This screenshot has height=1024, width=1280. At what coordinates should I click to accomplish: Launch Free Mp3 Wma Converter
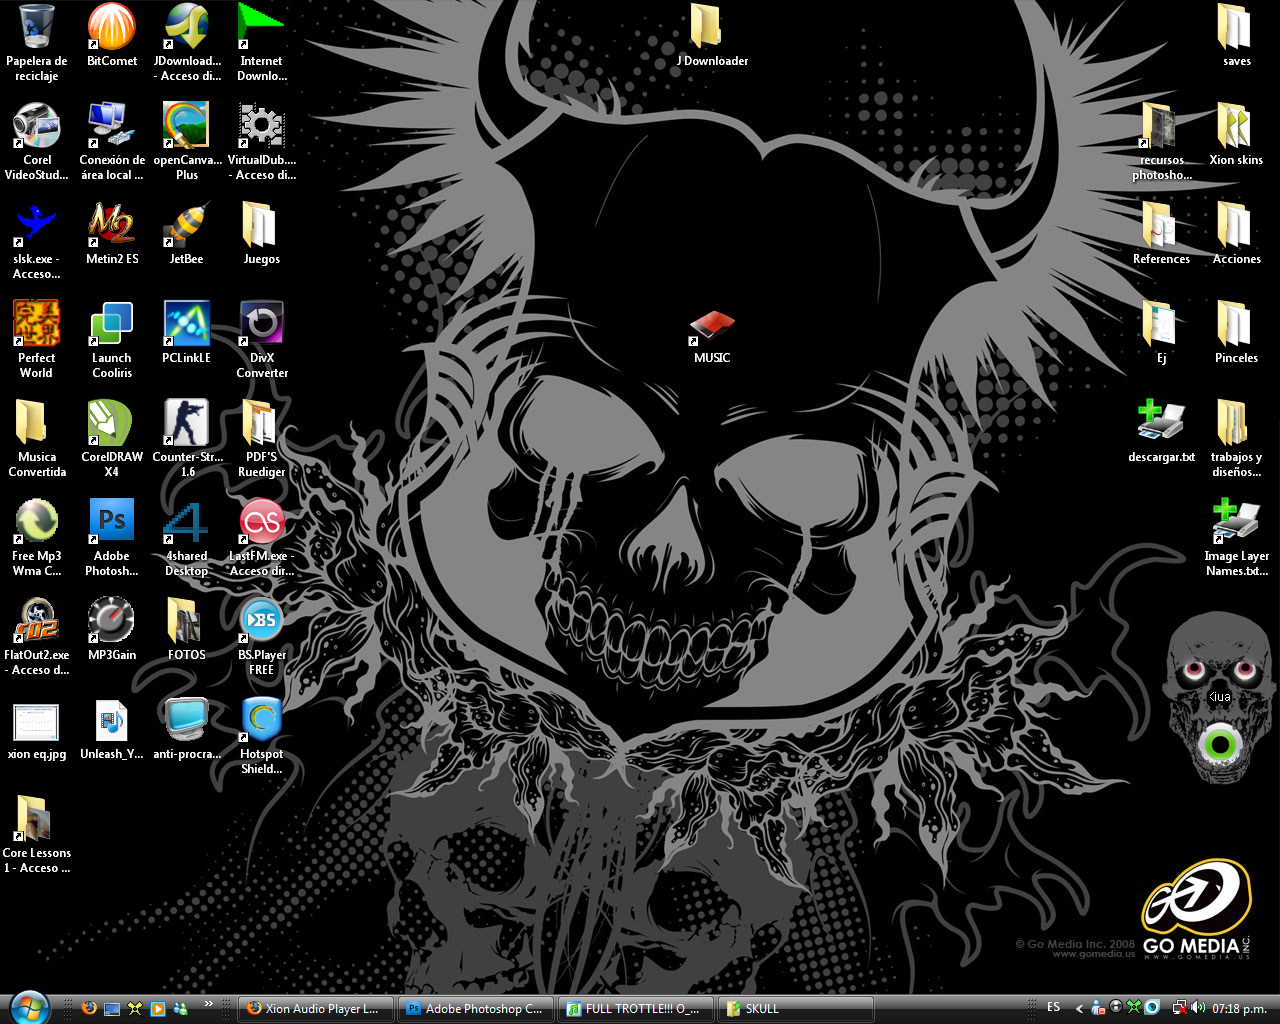point(37,522)
